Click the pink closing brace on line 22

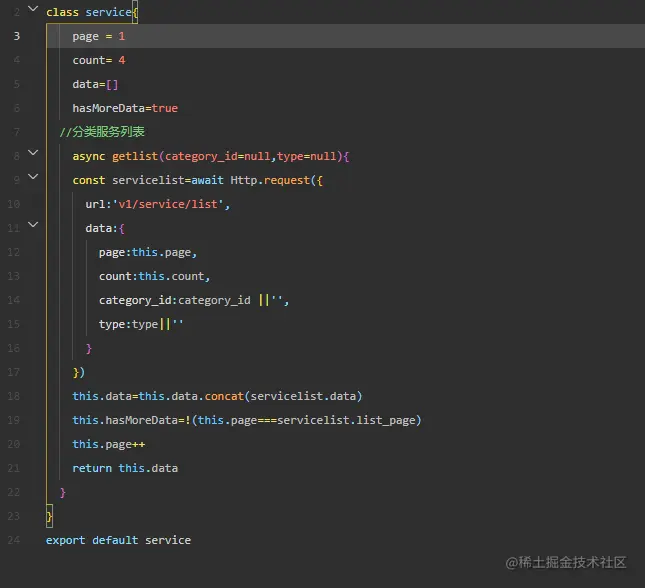point(63,493)
